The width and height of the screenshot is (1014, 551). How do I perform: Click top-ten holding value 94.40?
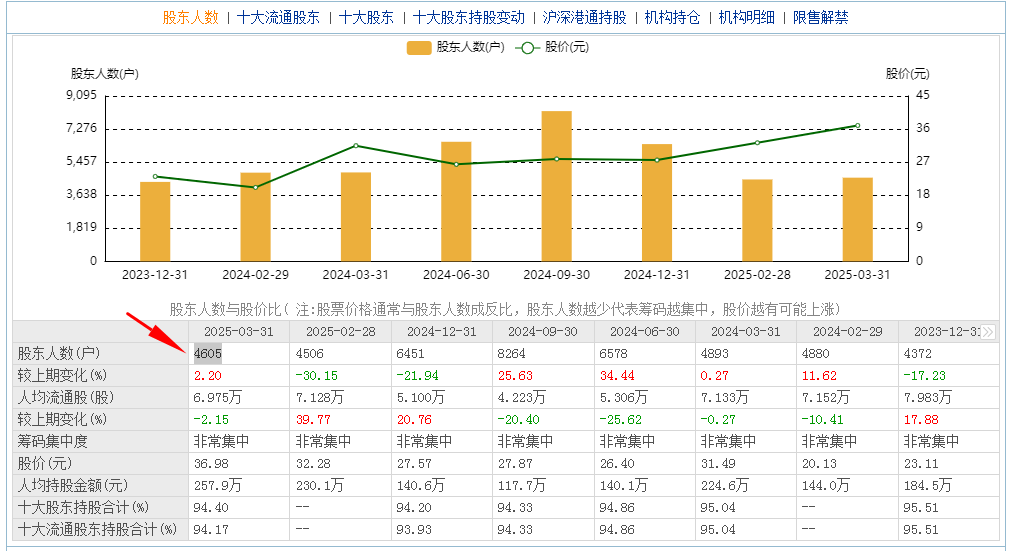coord(211,508)
